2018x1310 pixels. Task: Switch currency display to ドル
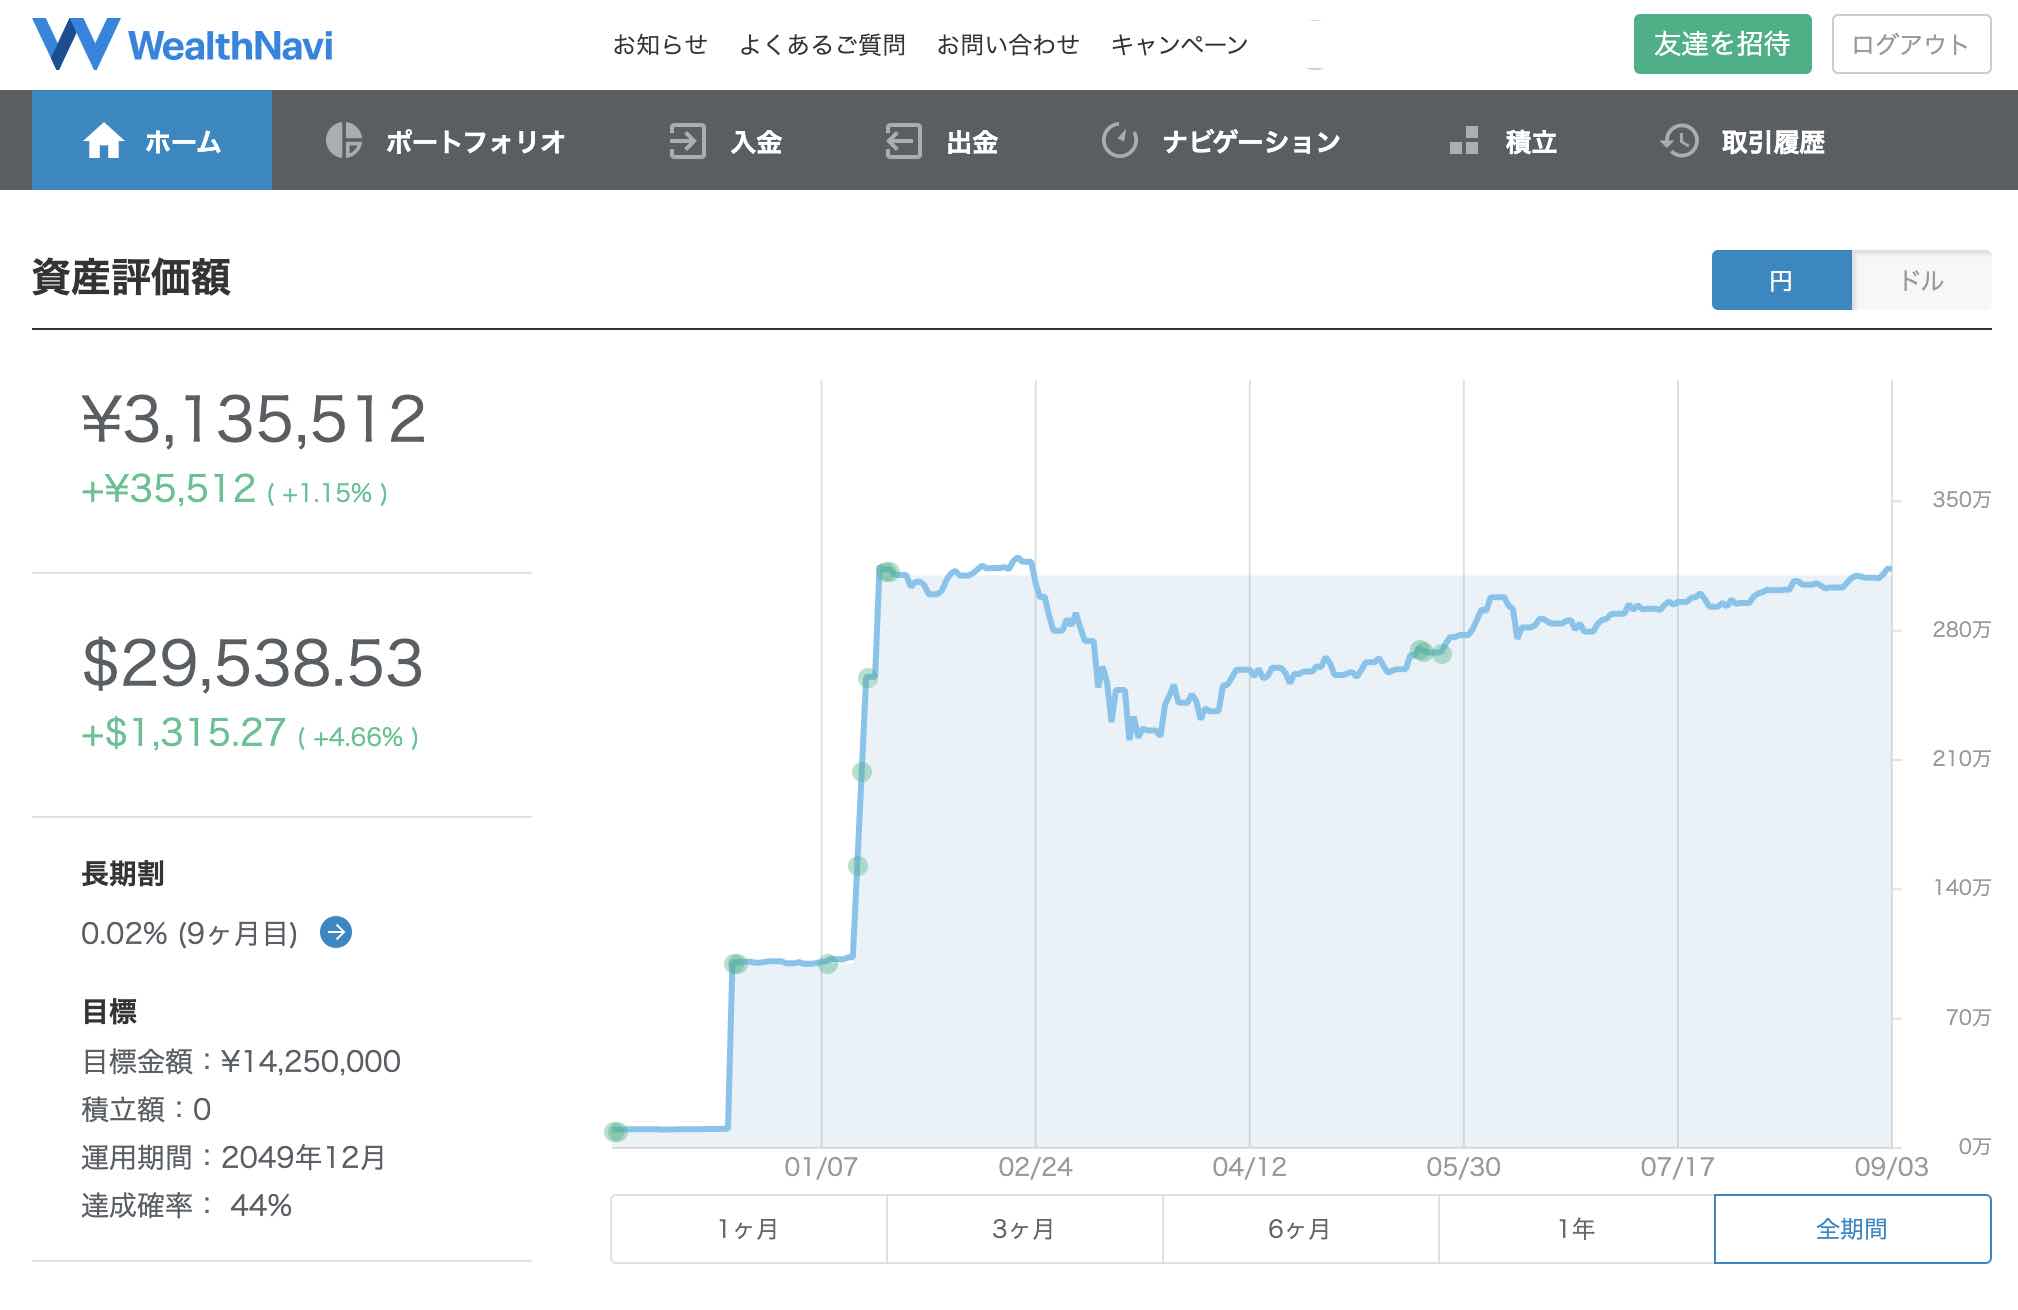1922,280
